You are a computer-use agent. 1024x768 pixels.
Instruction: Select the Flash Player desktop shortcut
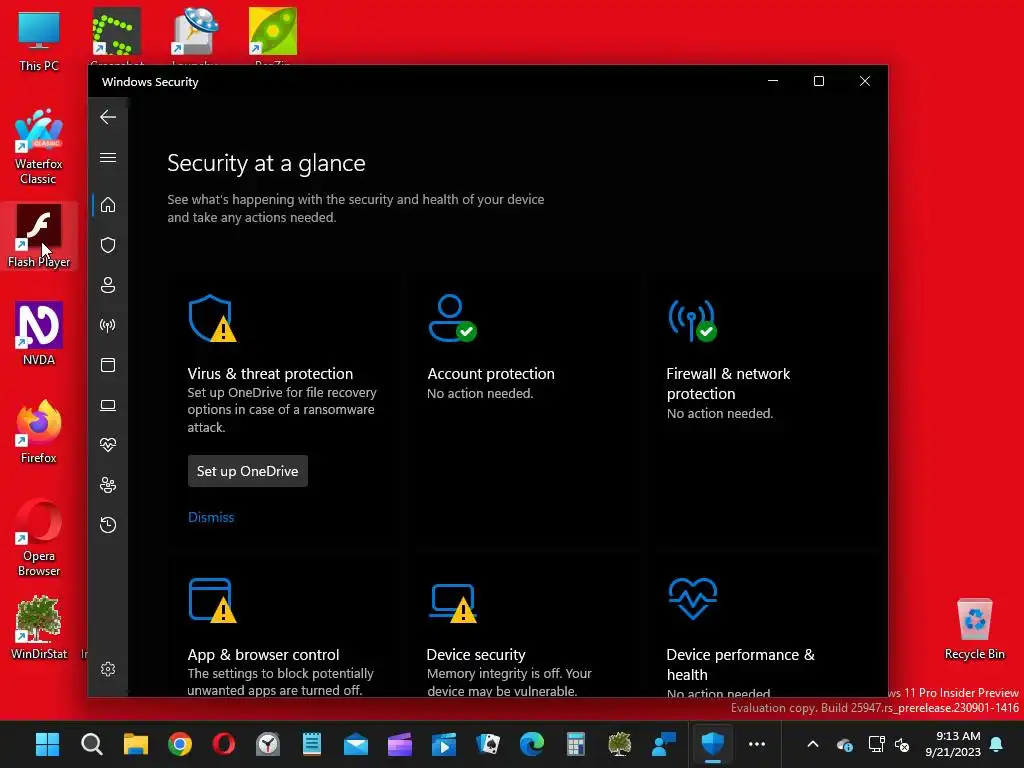(39, 236)
